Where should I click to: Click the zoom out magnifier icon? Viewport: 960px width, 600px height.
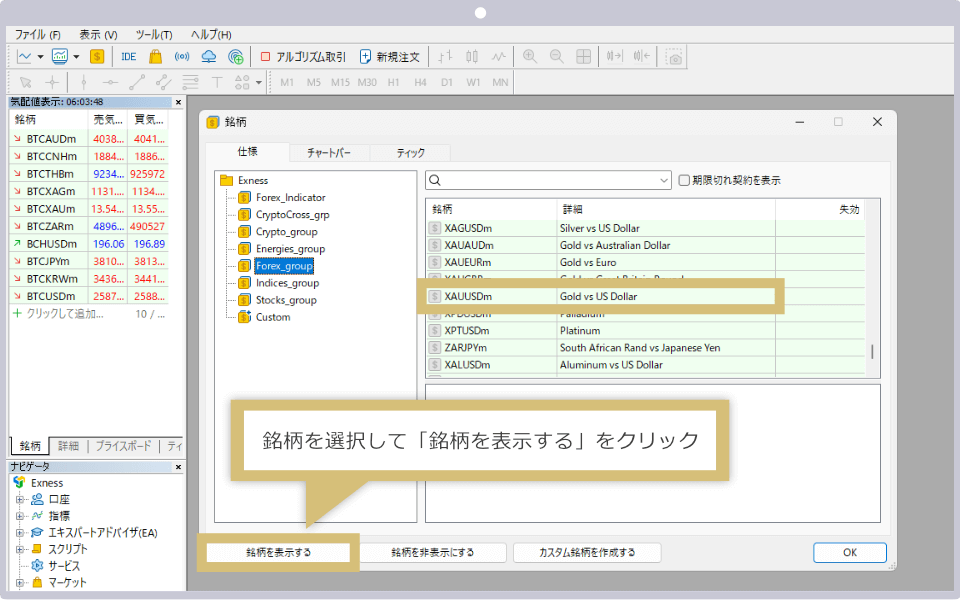point(557,57)
